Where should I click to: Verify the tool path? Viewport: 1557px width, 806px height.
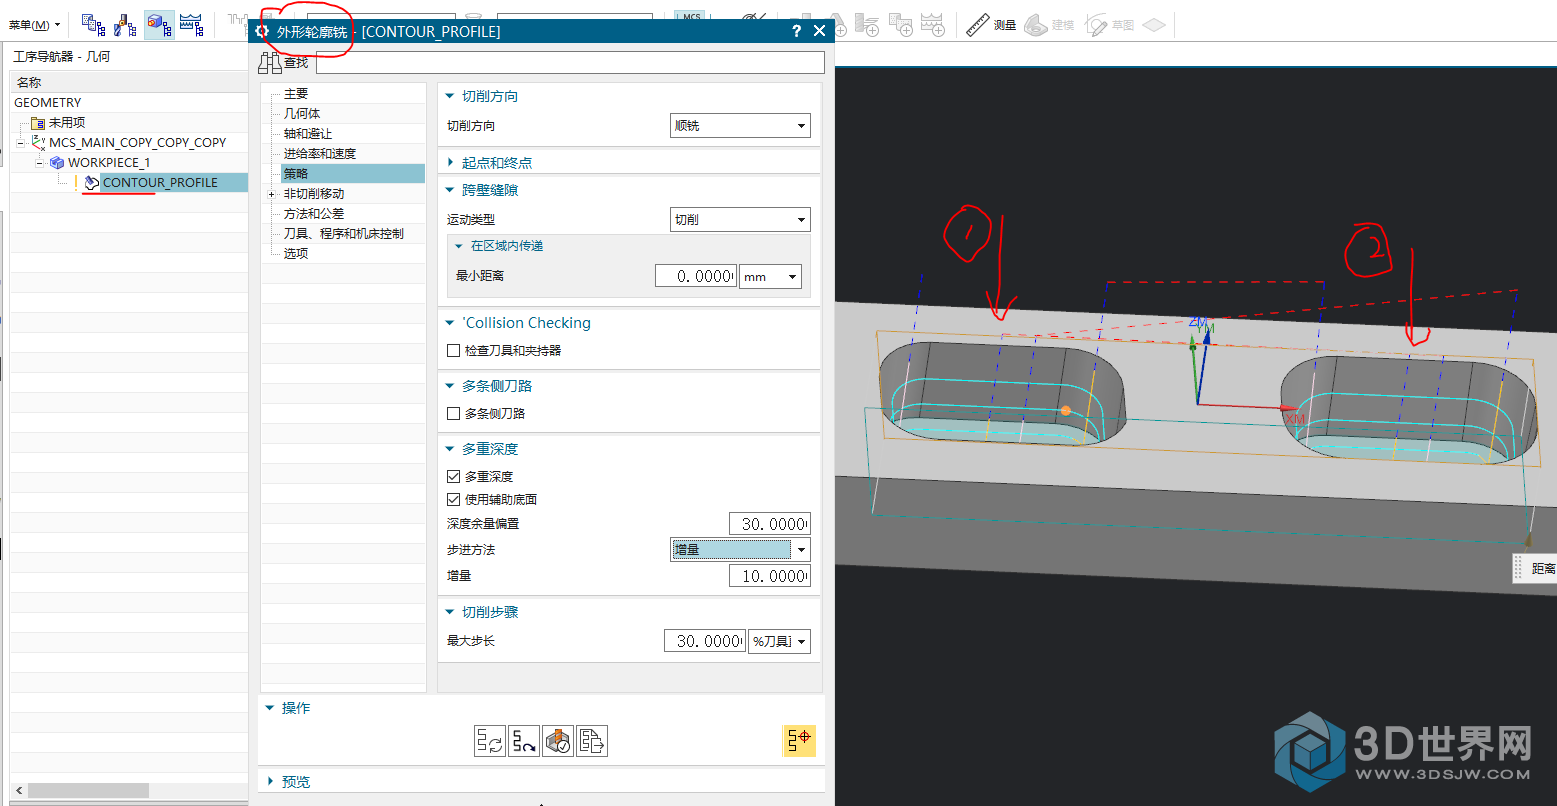coord(558,741)
